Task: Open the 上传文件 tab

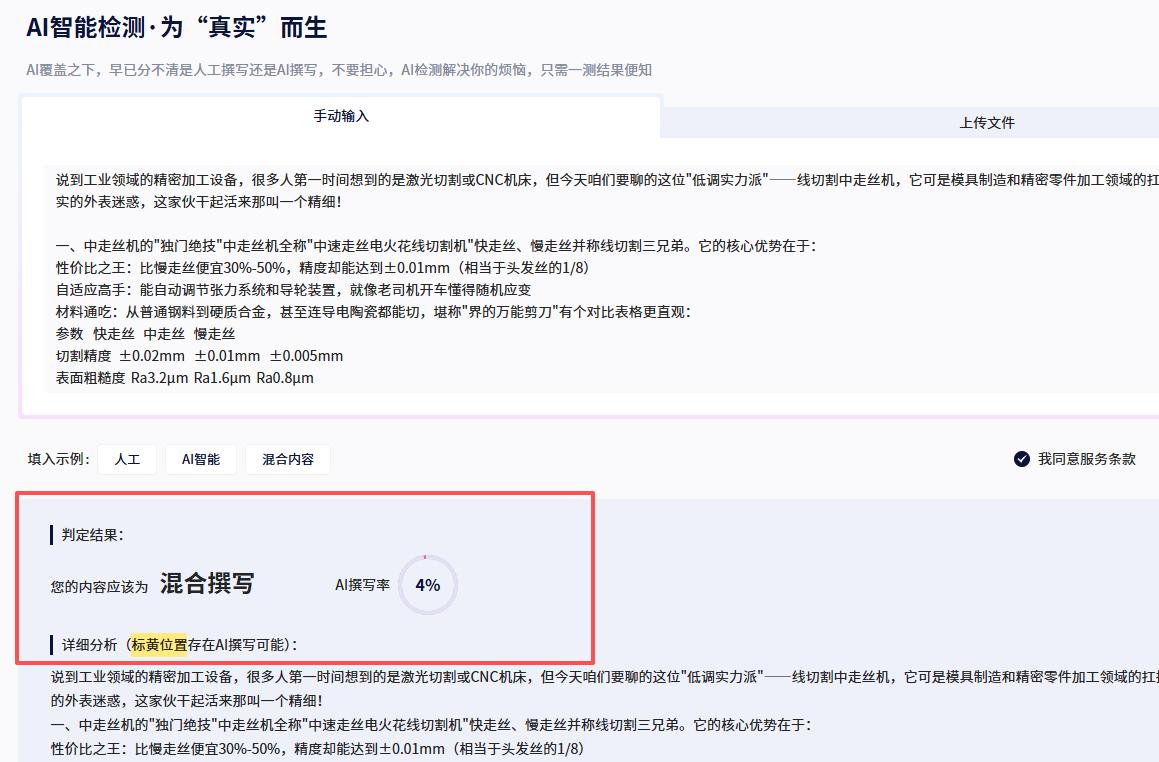Action: coord(986,123)
